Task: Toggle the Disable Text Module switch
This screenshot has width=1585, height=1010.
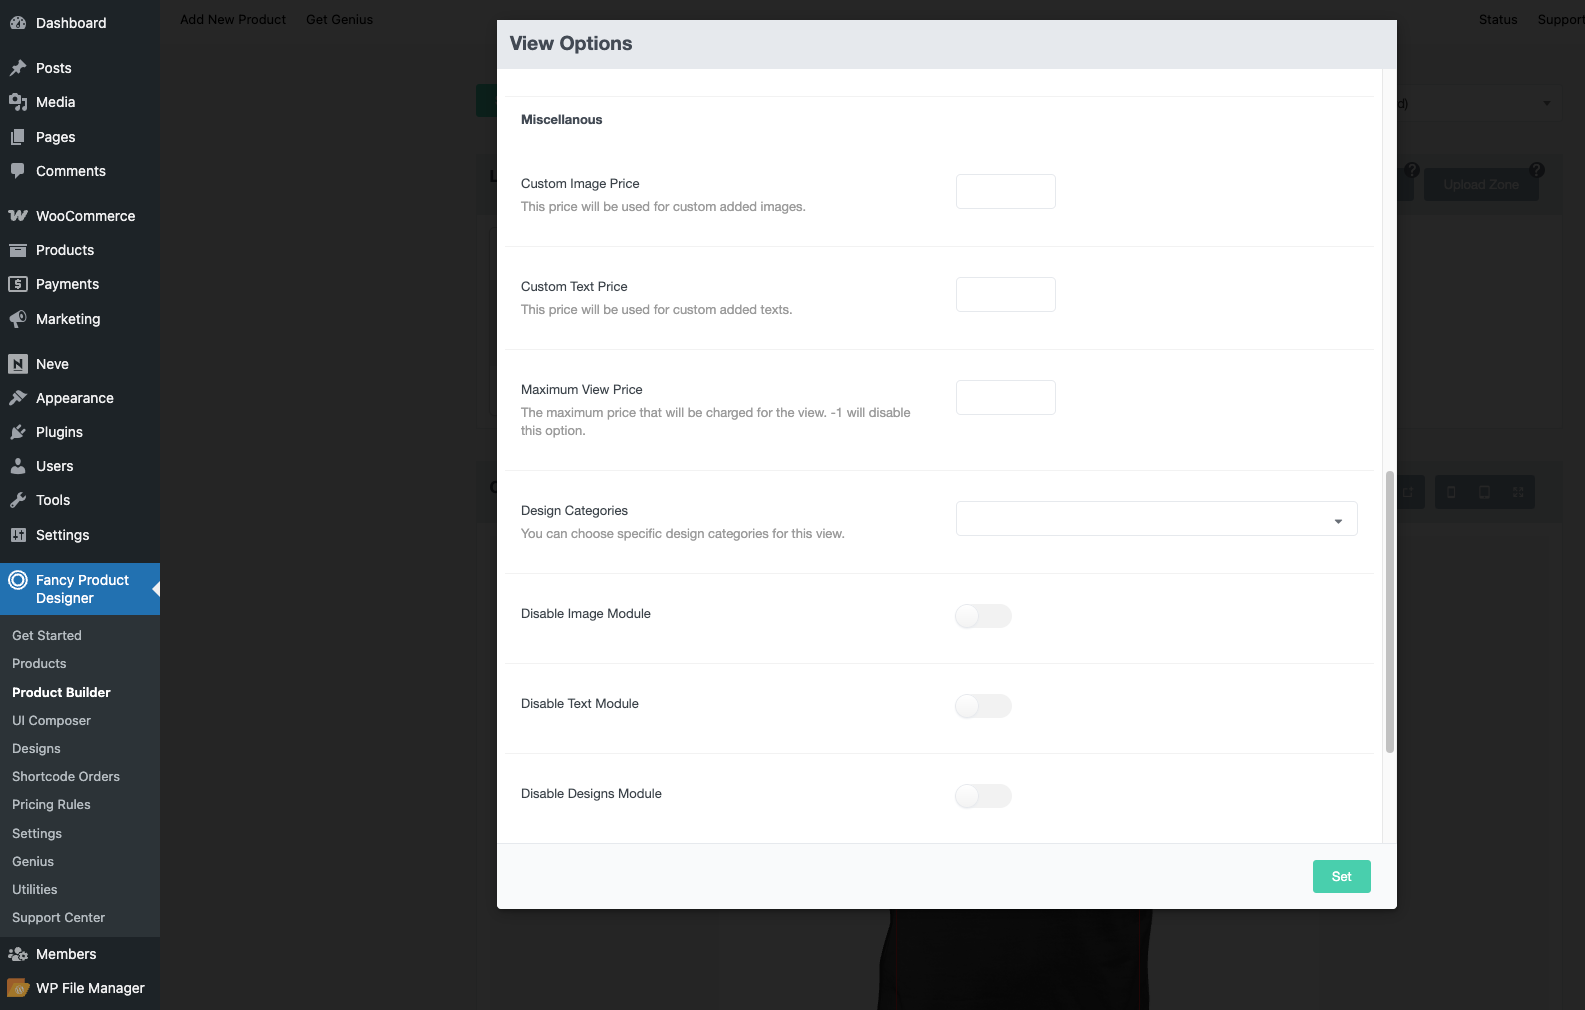Action: coord(983,706)
